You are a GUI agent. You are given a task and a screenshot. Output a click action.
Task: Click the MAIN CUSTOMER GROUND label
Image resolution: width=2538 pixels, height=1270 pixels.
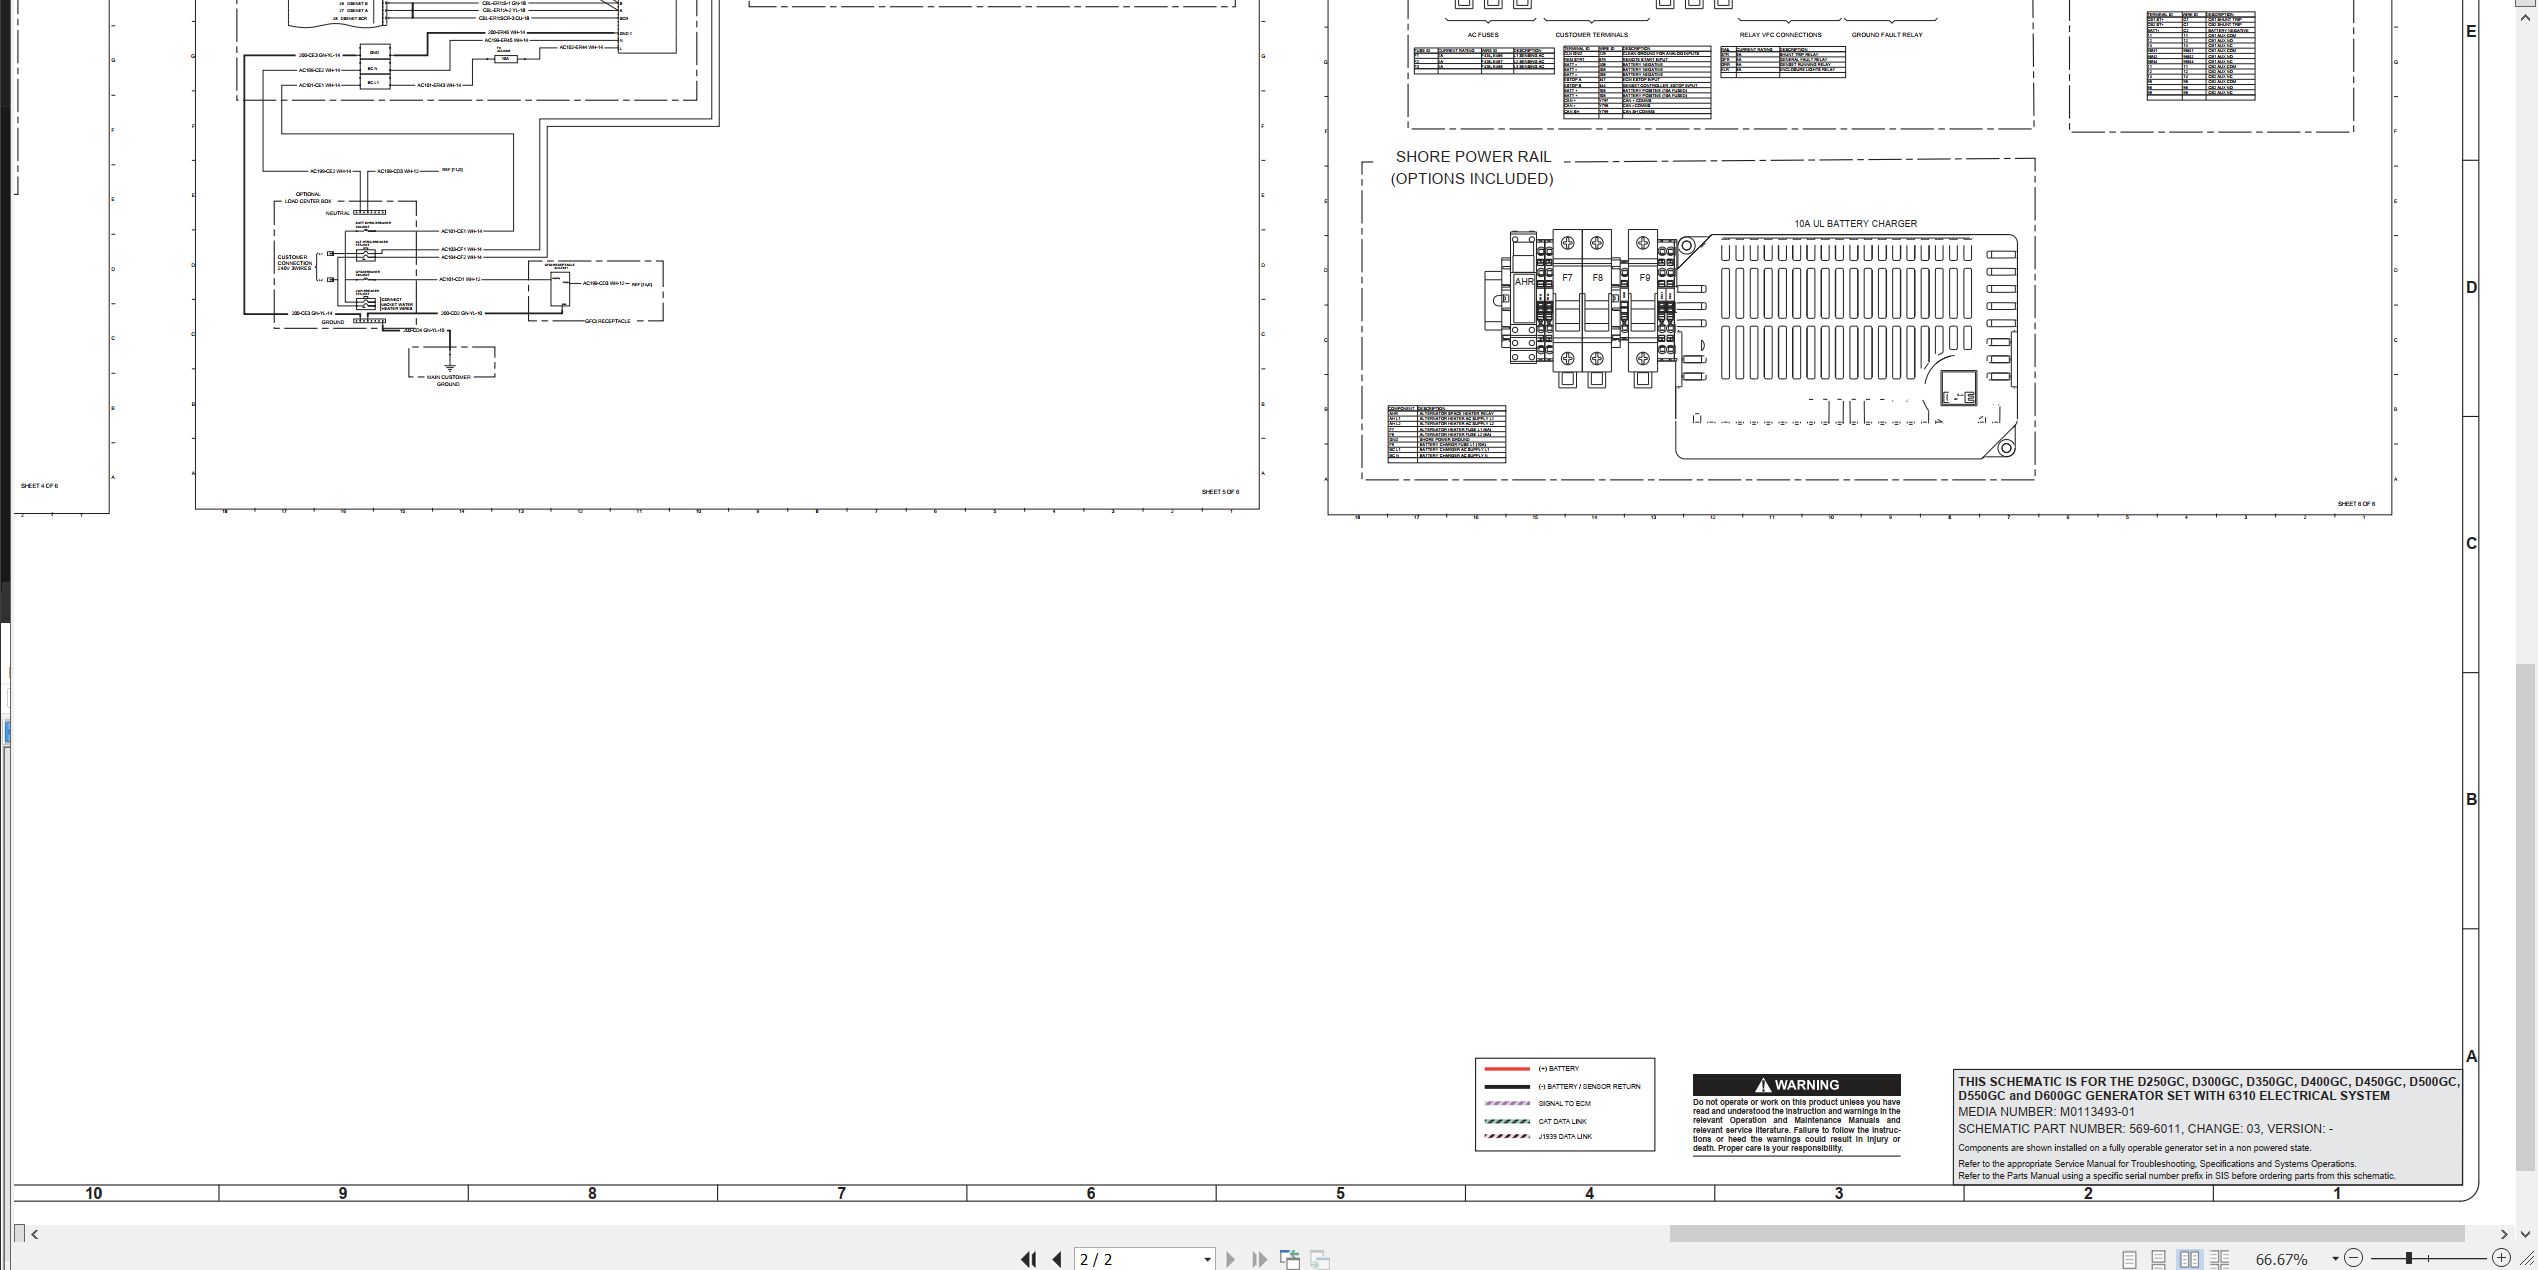[448, 380]
